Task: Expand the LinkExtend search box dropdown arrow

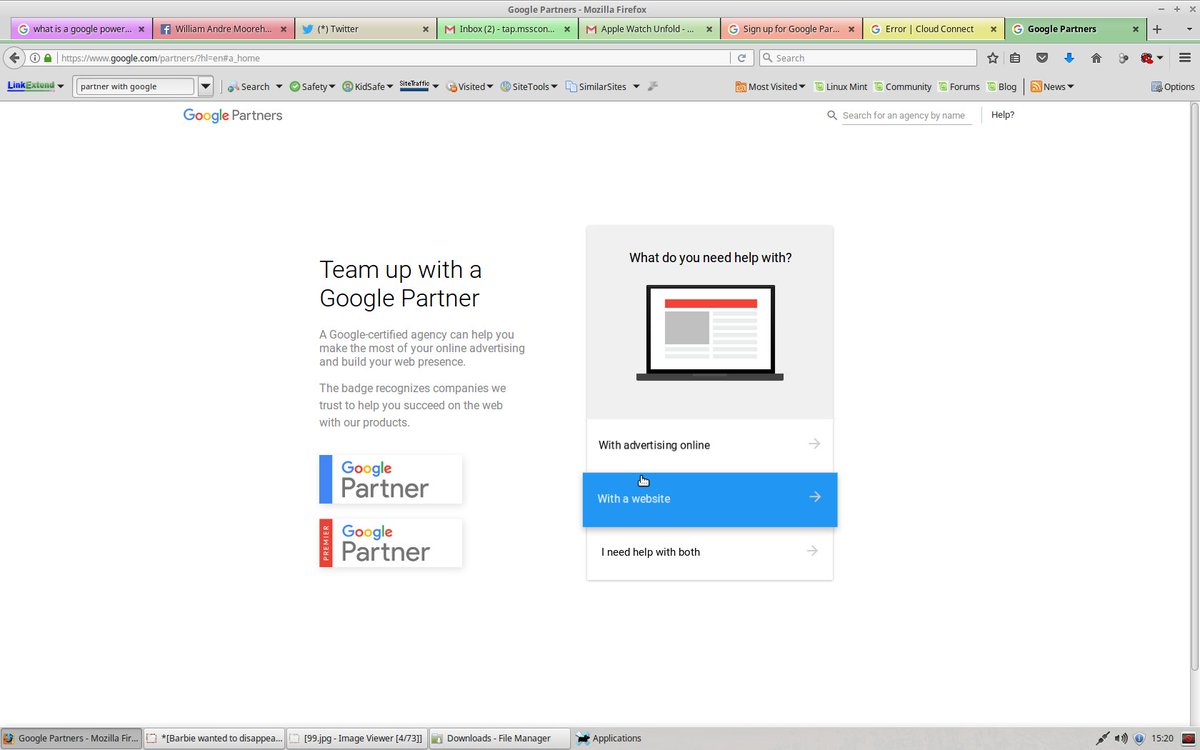Action: point(205,86)
